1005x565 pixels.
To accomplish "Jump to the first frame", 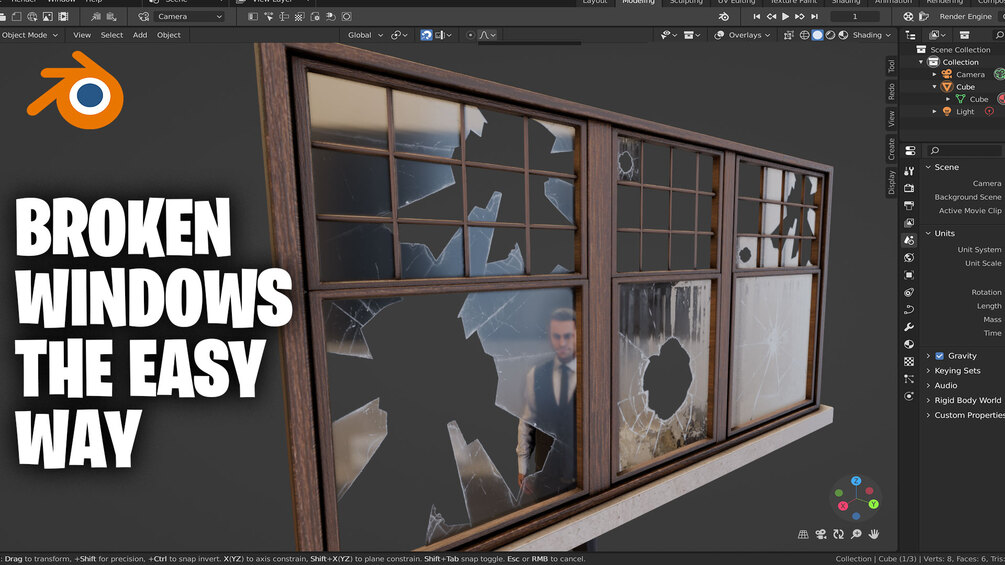I will (757, 17).
